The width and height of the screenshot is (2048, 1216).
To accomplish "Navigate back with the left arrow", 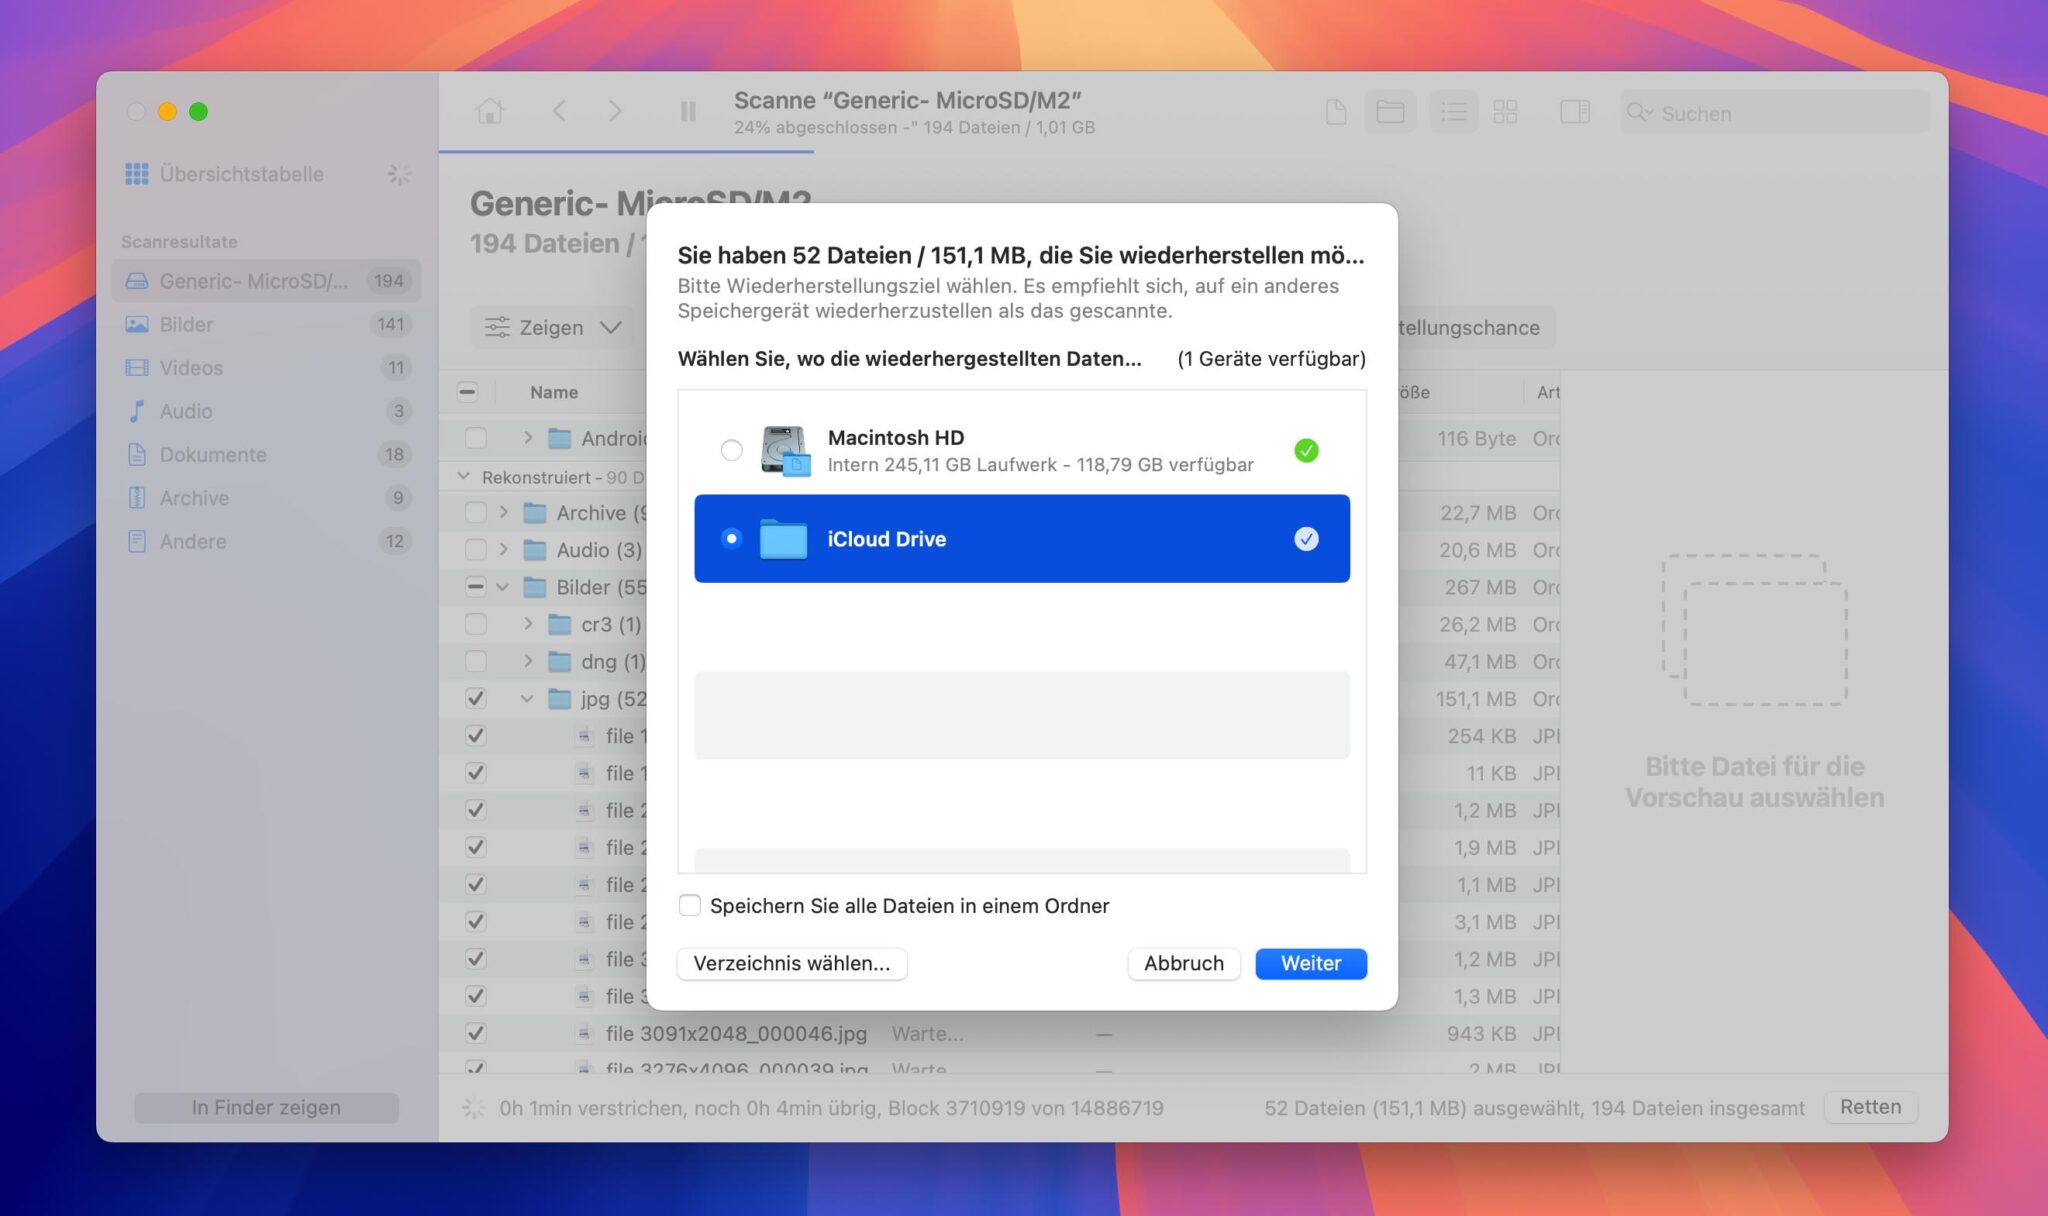I will (x=560, y=111).
